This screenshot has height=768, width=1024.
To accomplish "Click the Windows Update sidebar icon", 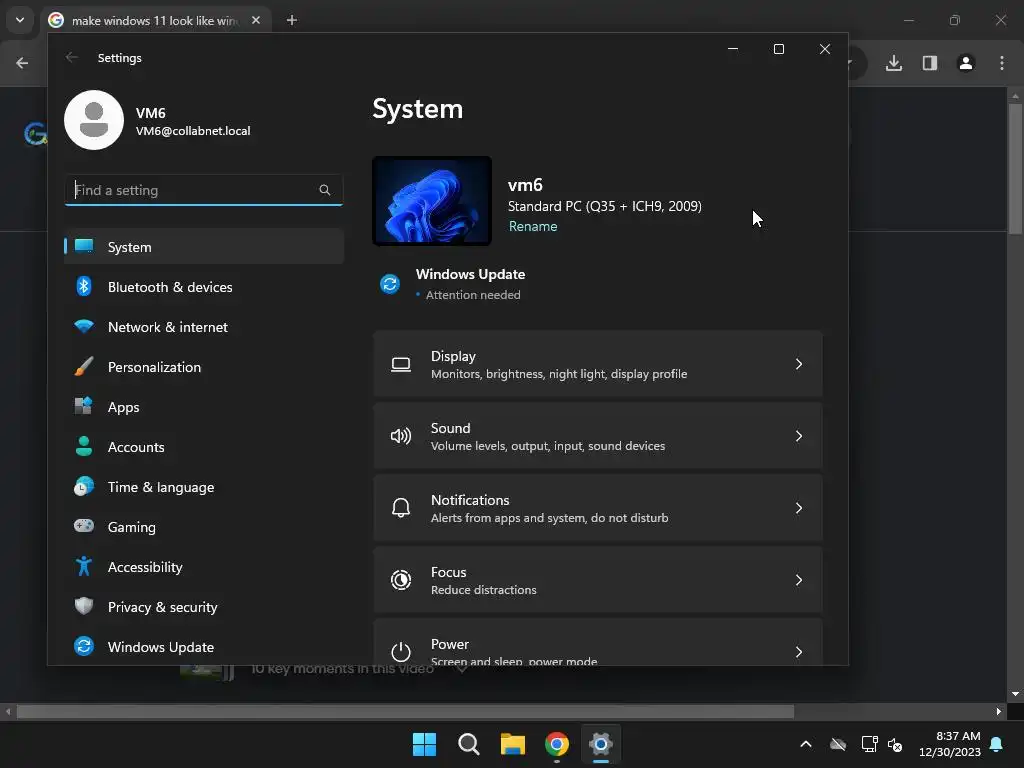I will coord(84,646).
